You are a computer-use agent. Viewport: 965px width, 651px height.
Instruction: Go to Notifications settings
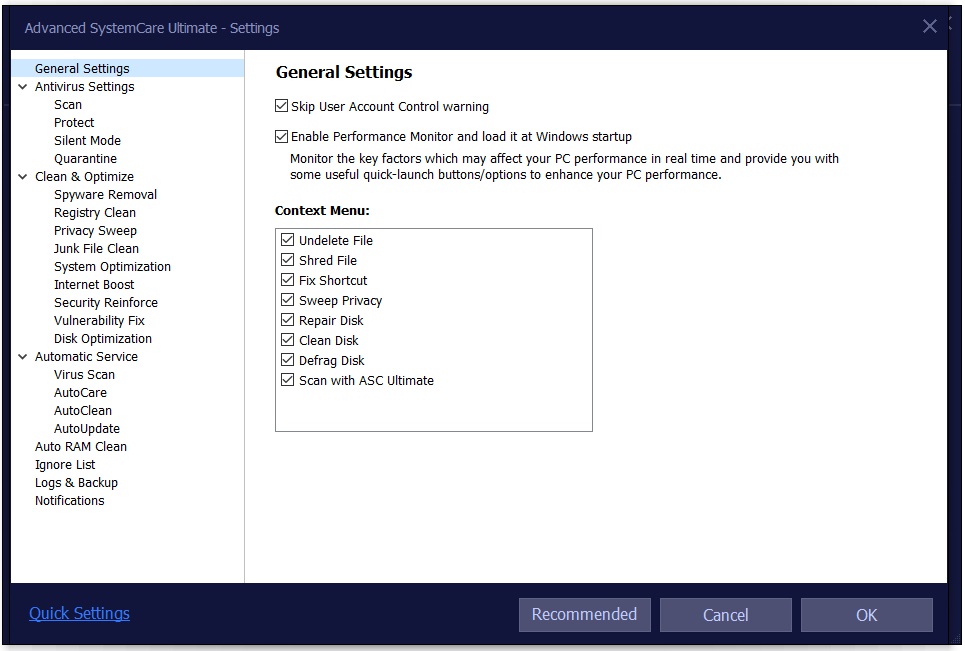(70, 501)
